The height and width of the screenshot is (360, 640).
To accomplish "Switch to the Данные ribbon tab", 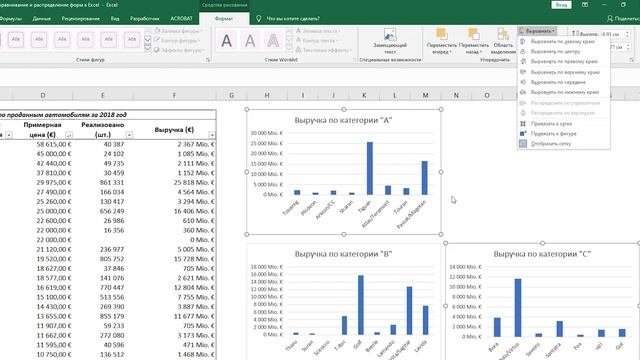I will click(42, 19).
